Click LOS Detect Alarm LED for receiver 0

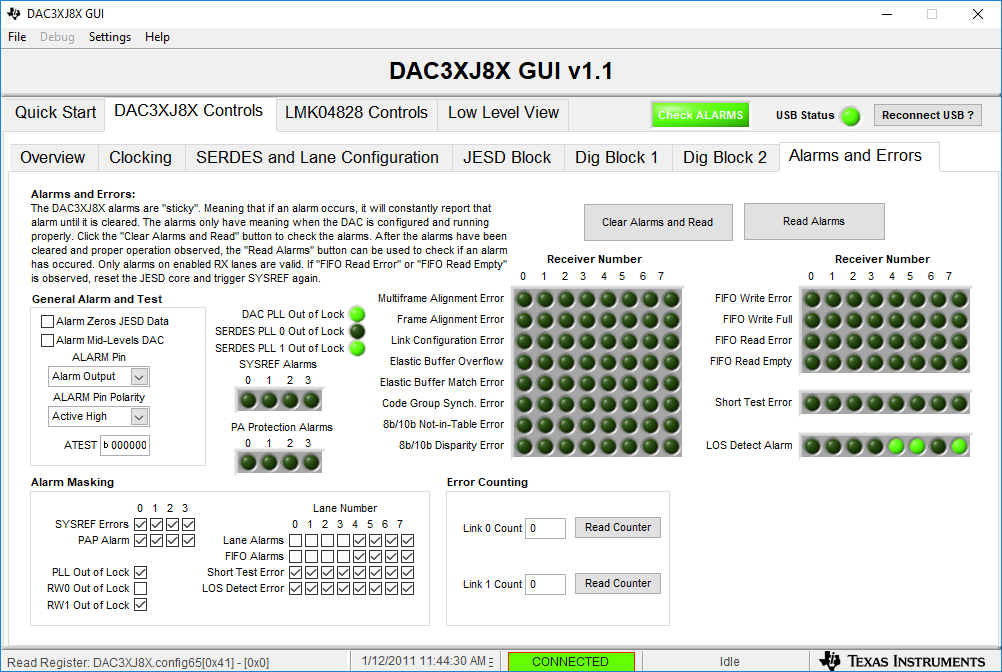(x=812, y=446)
